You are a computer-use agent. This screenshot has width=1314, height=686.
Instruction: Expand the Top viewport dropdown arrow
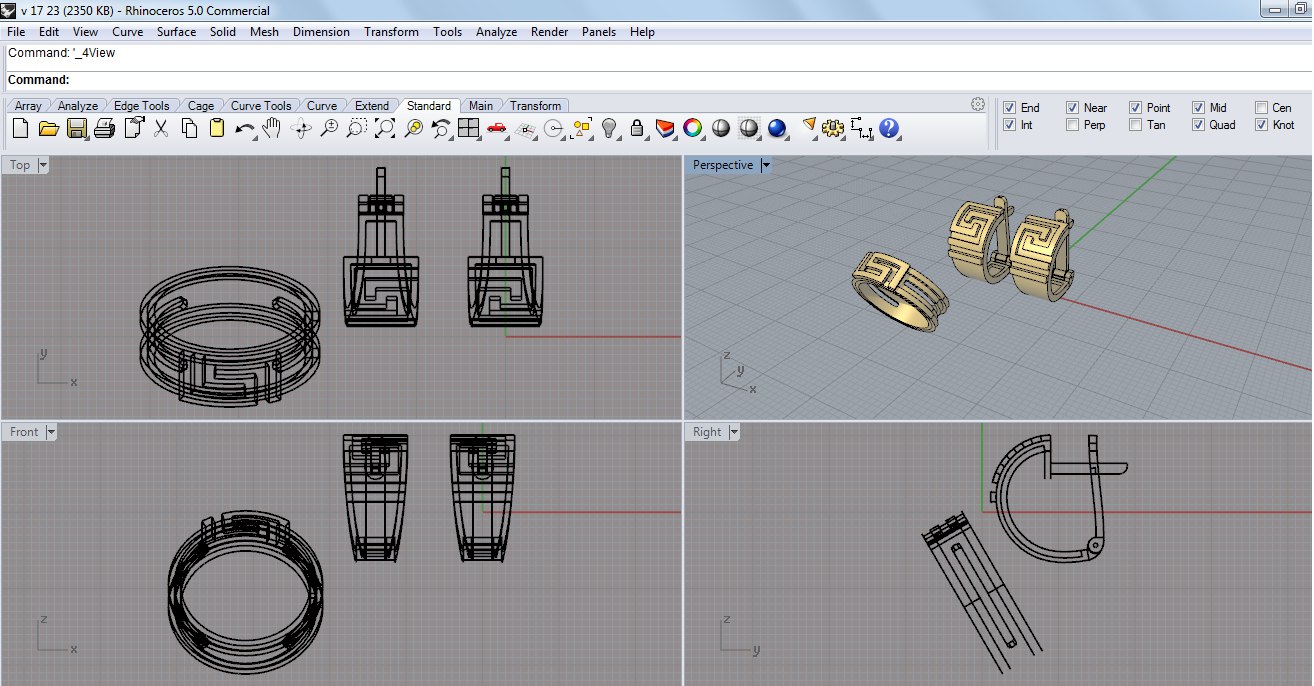point(43,165)
